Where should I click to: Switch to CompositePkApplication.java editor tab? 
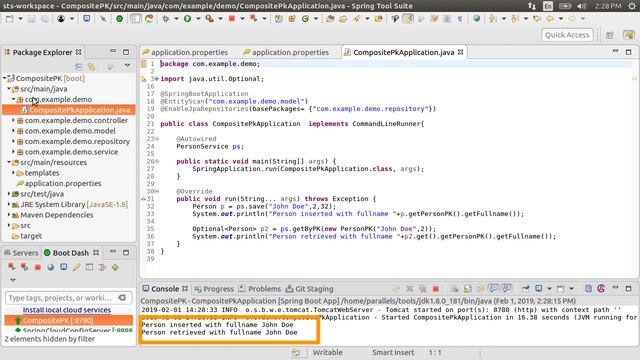click(x=403, y=52)
